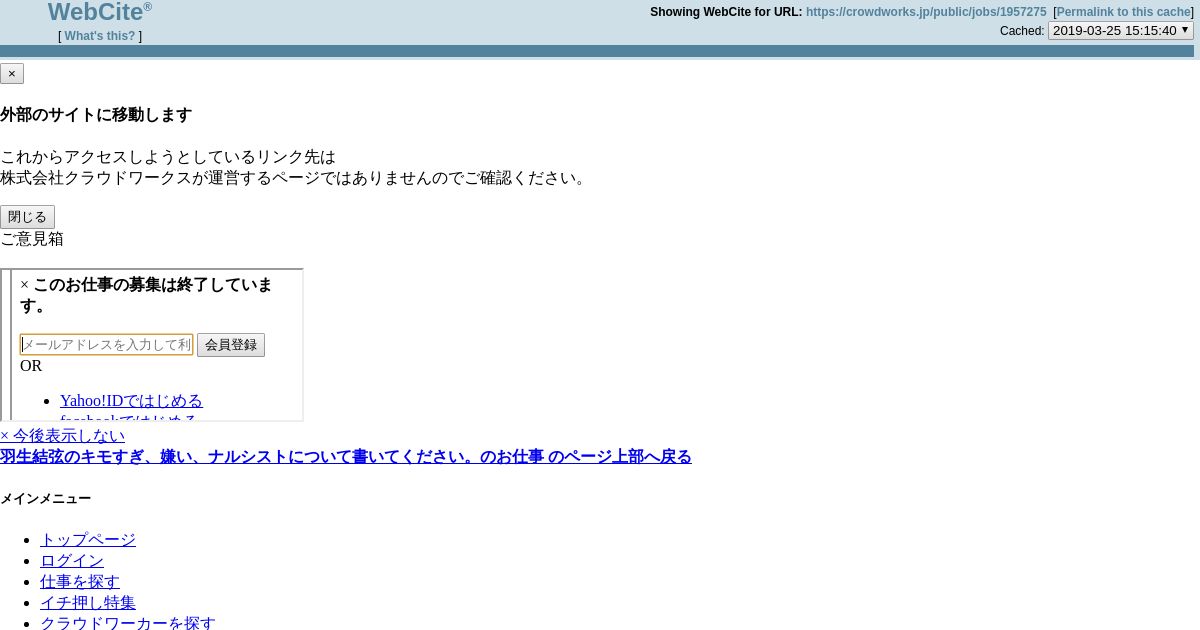Go to トップページ link
The image size is (1200, 630).
(x=88, y=540)
